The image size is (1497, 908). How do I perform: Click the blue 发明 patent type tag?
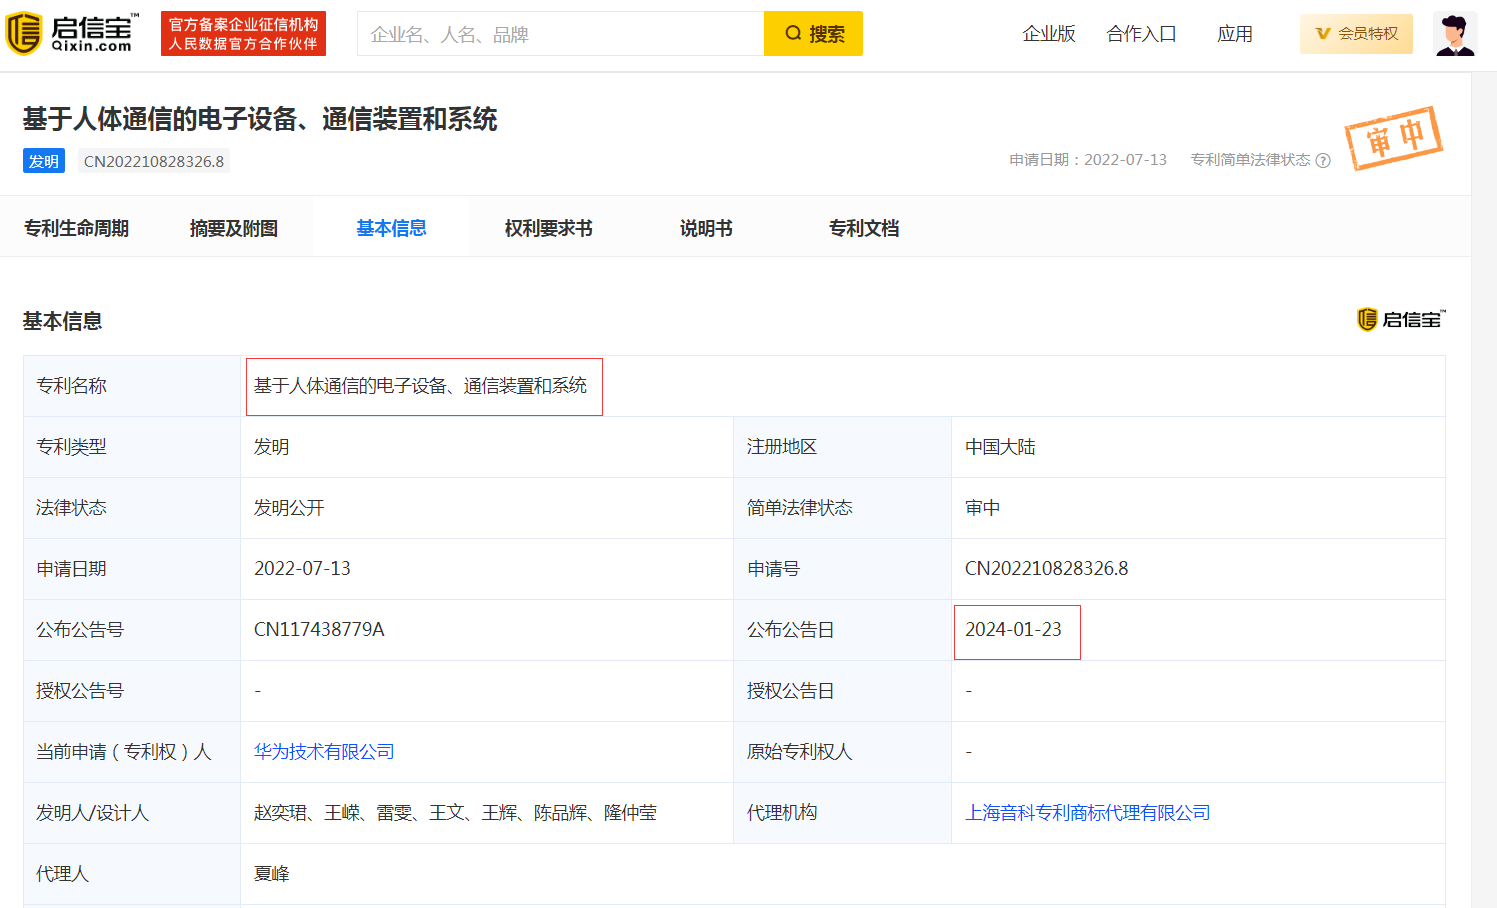pos(44,161)
